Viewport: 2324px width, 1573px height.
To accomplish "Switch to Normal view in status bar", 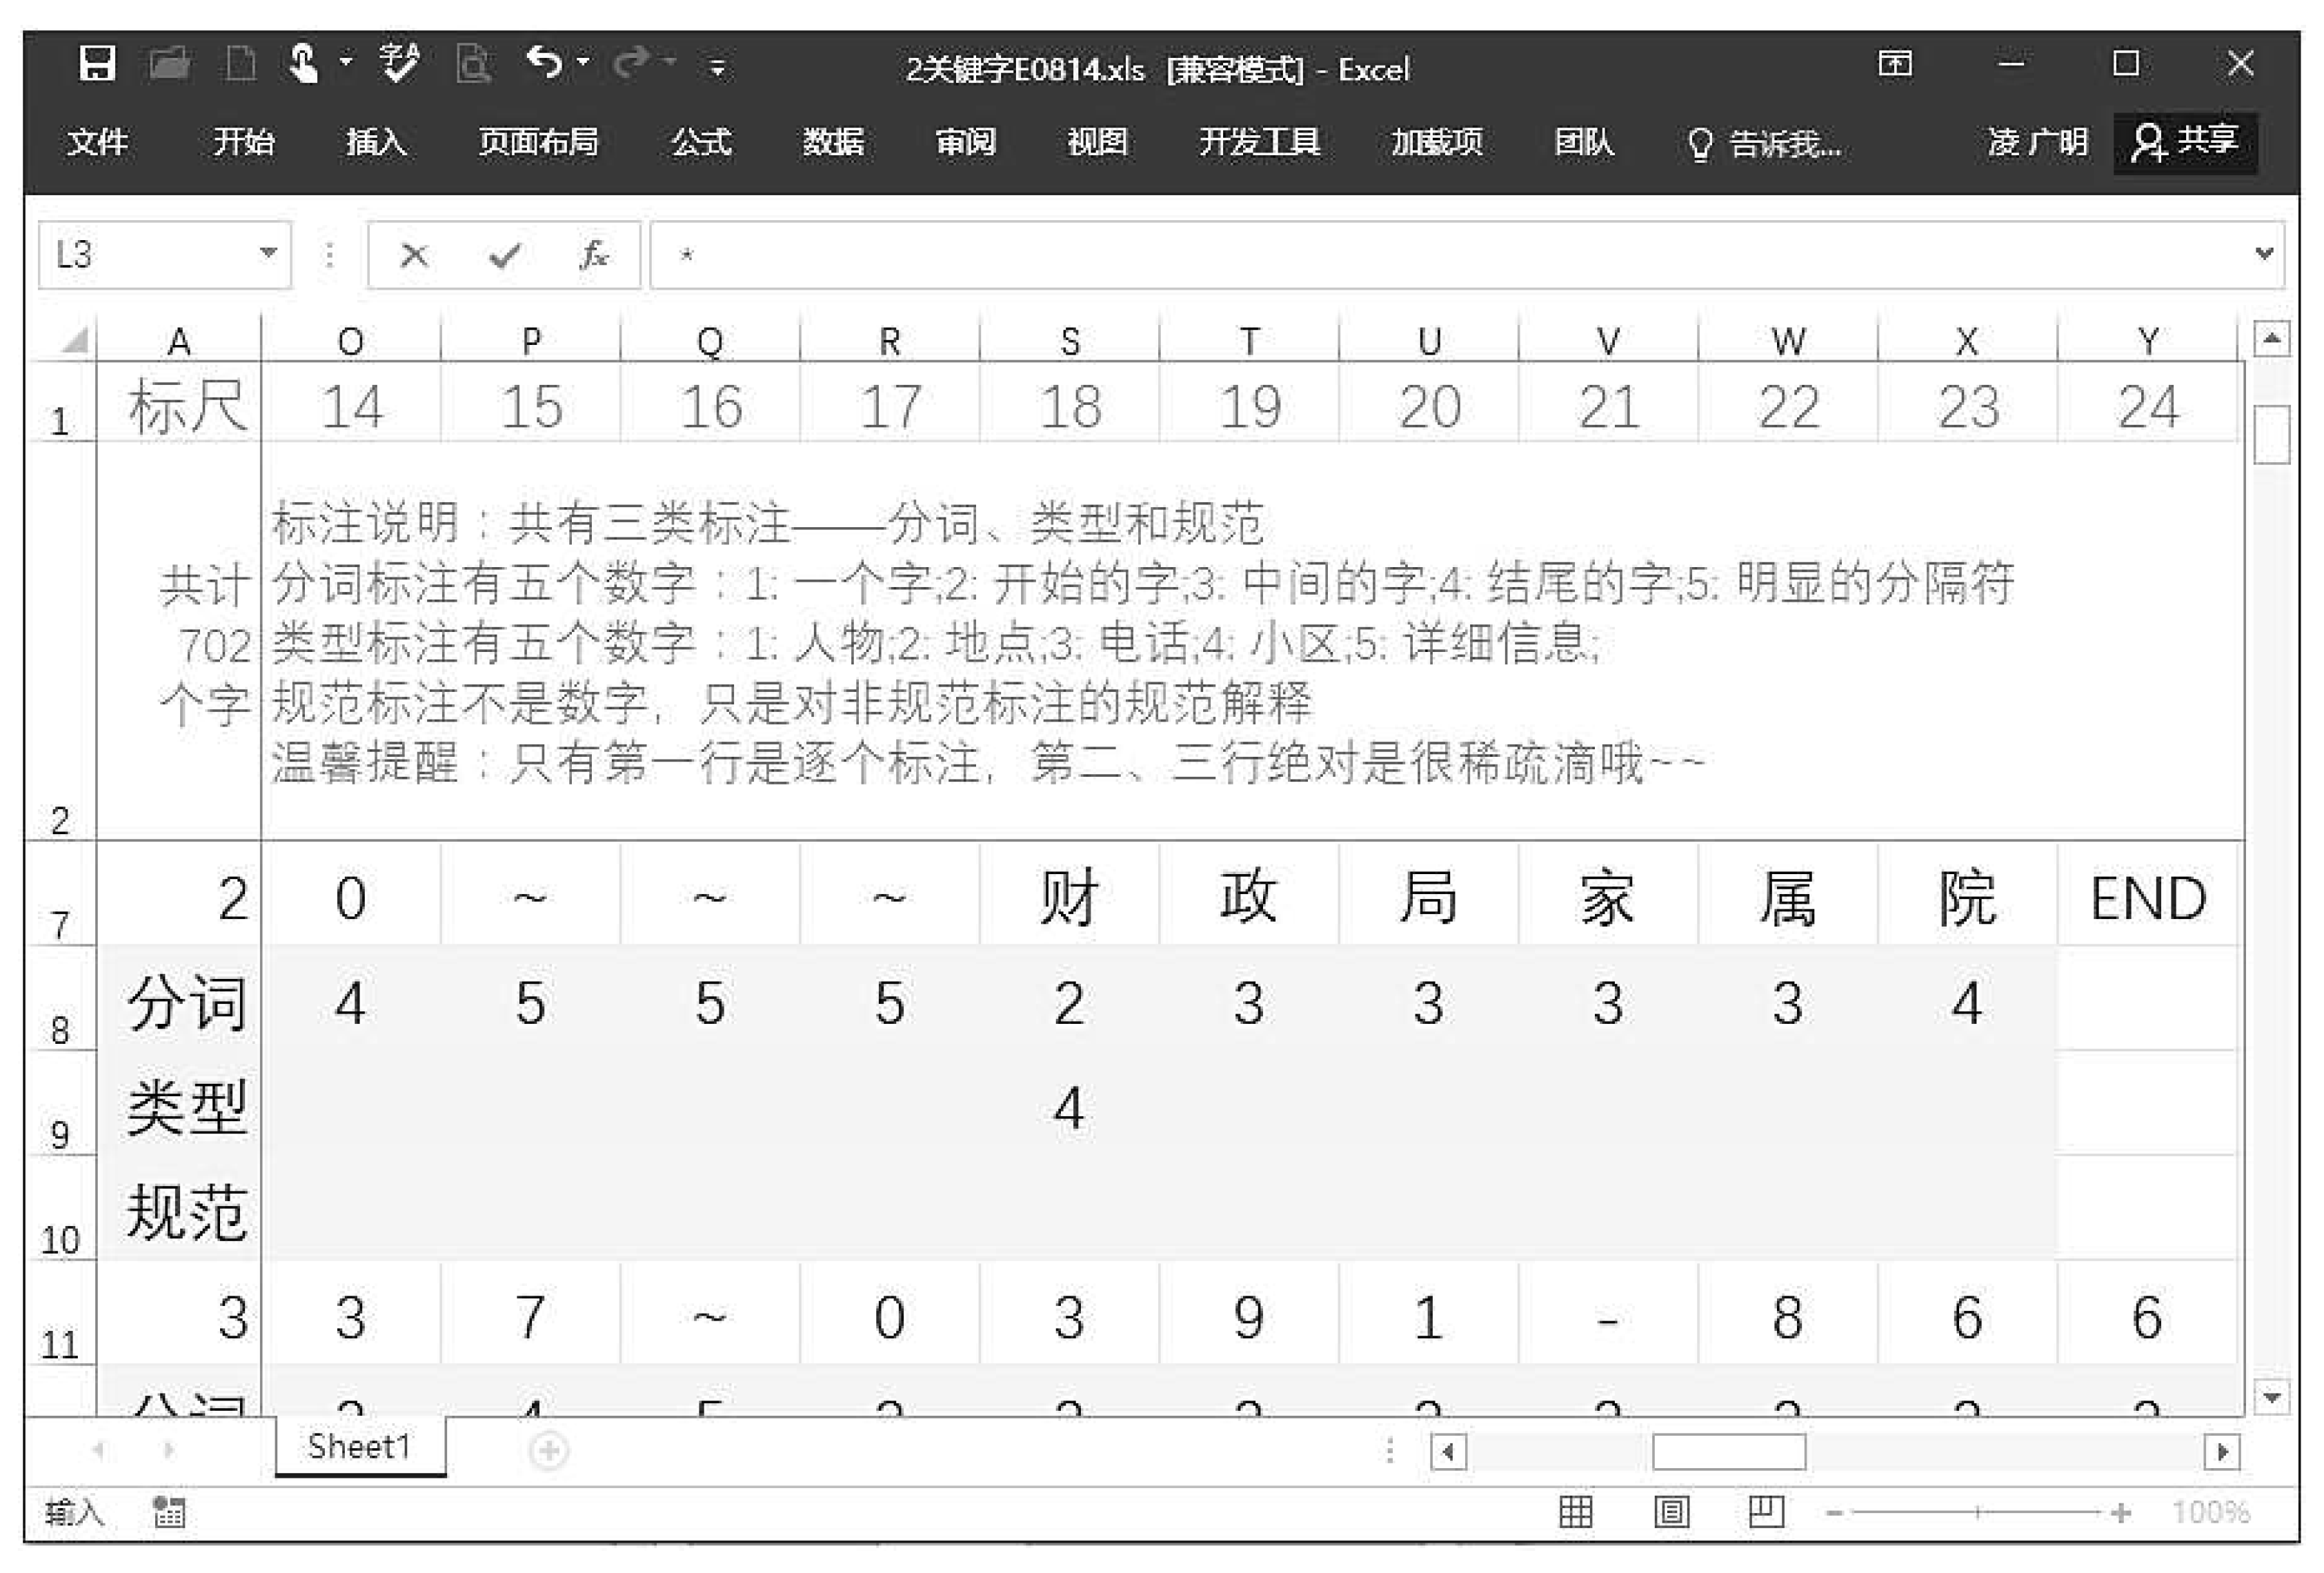I will tap(1576, 1512).
